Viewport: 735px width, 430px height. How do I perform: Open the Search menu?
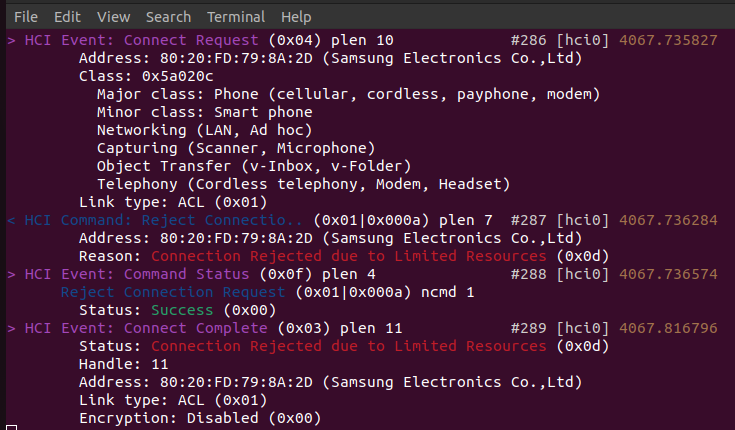[x=168, y=17]
